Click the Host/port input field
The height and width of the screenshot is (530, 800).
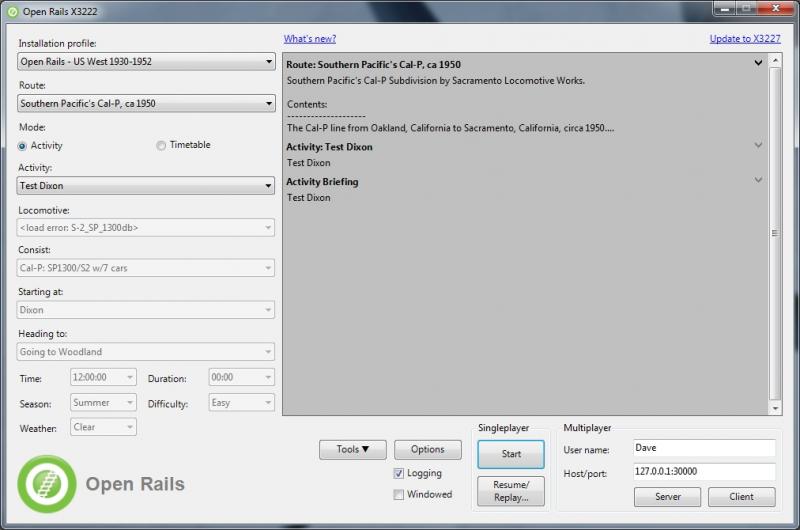click(x=704, y=472)
